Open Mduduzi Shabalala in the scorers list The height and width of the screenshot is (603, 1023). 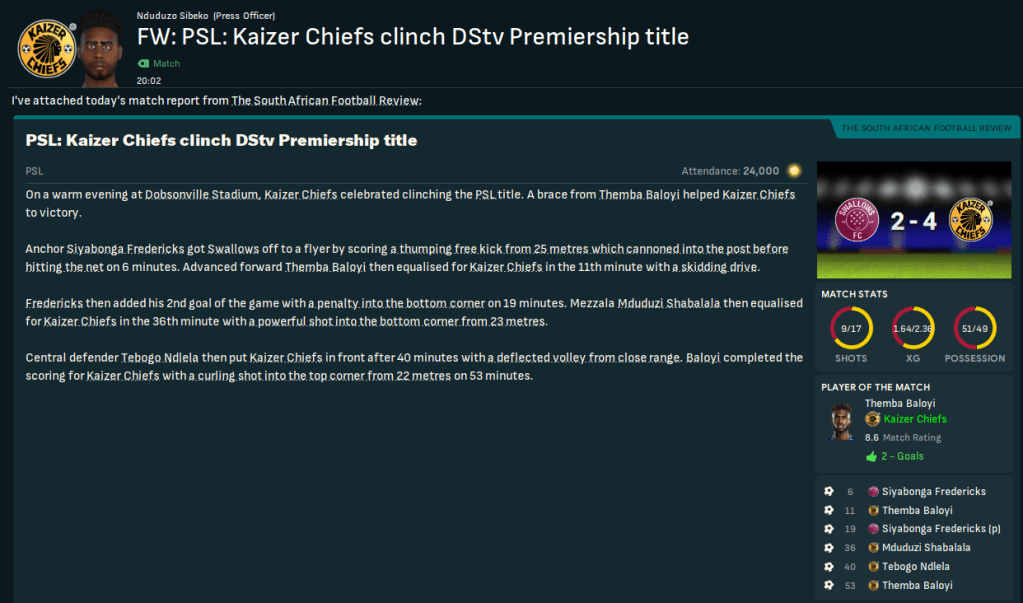tap(926, 548)
